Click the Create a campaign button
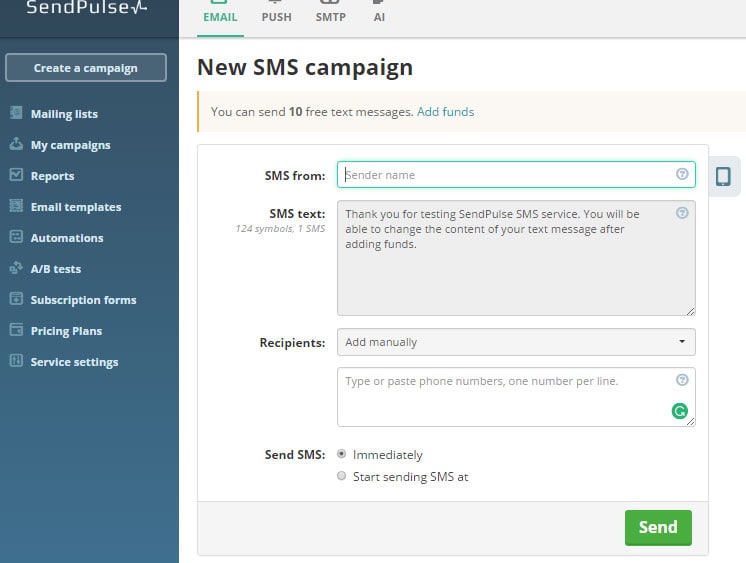 click(x=86, y=68)
